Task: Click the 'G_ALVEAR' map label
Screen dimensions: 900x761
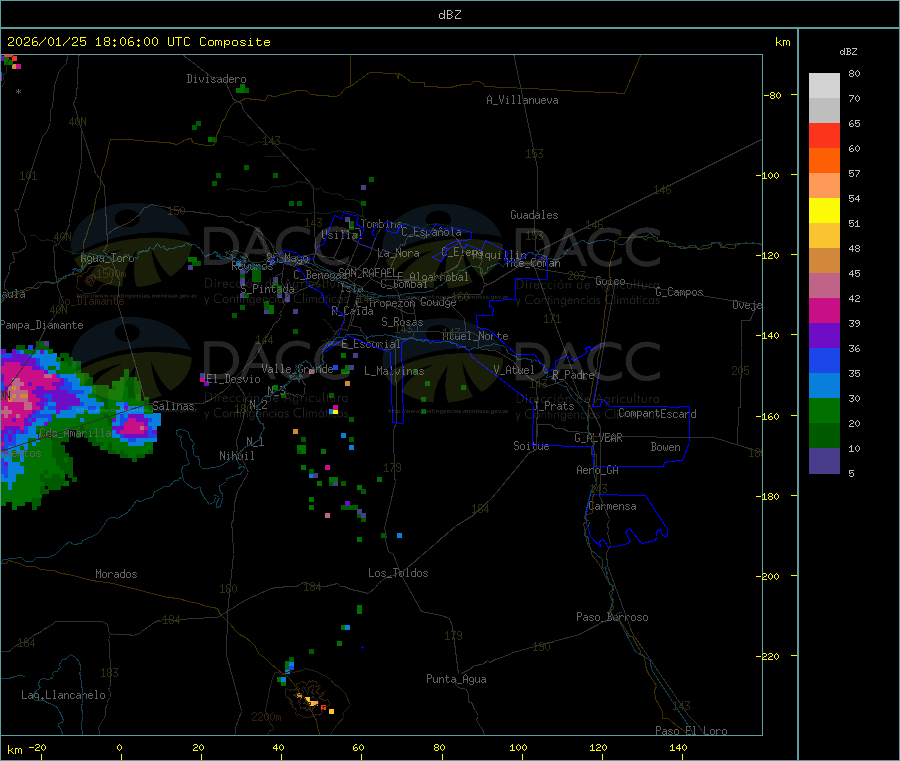Action: pyautogui.click(x=598, y=438)
